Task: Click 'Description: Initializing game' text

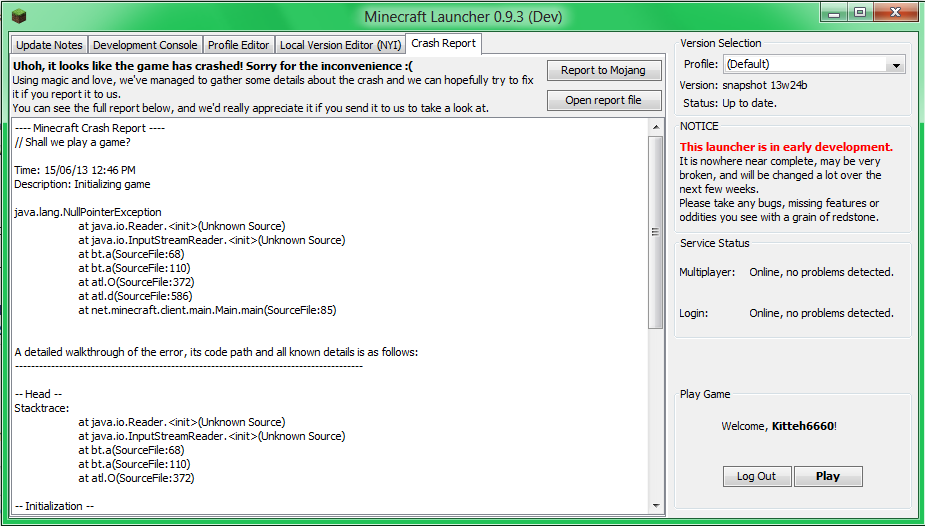Action: pos(82,185)
